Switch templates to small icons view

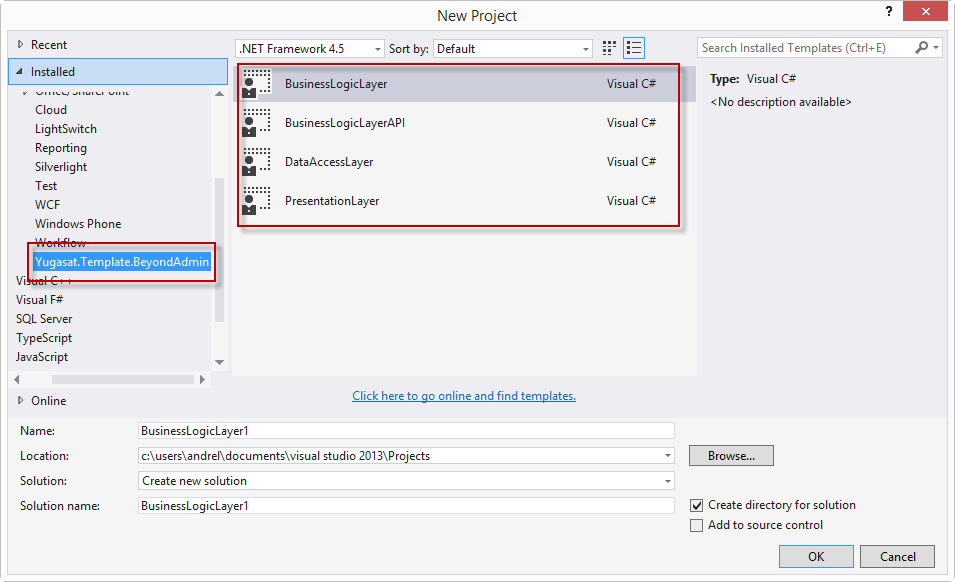tap(608, 47)
